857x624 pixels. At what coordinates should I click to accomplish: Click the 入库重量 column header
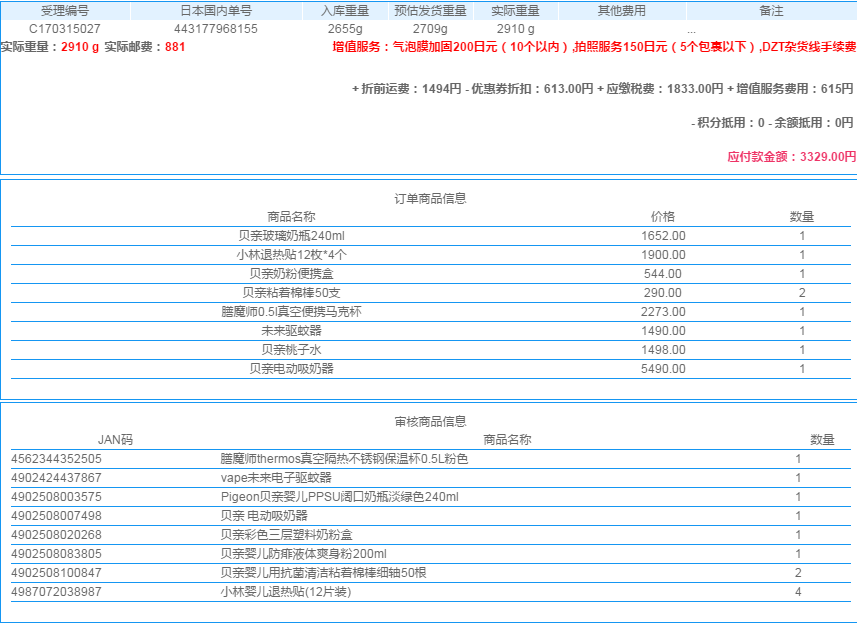click(345, 10)
